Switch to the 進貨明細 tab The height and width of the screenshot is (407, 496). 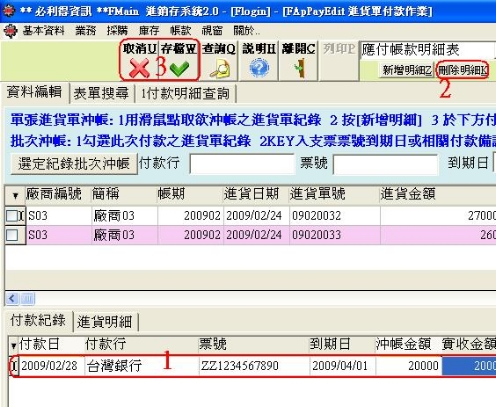(x=105, y=322)
